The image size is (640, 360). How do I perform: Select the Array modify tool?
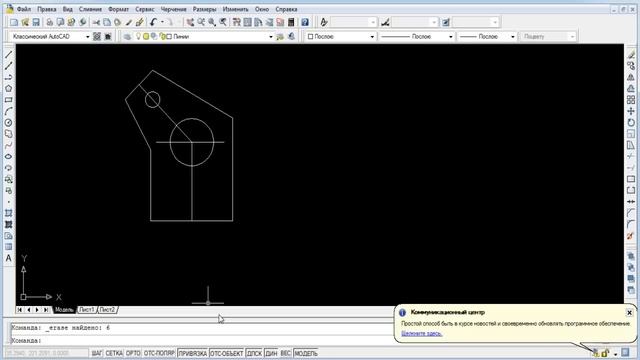point(631,100)
